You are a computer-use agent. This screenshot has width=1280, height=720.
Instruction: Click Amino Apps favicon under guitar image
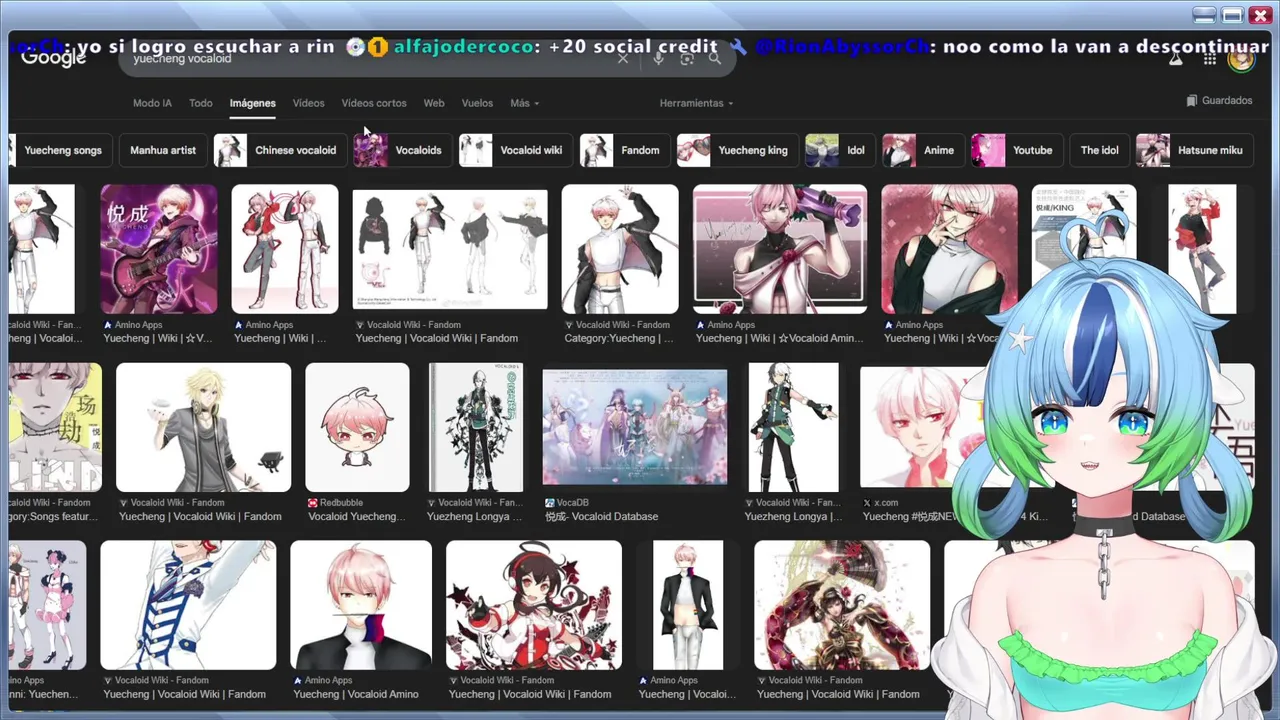tap(108, 325)
